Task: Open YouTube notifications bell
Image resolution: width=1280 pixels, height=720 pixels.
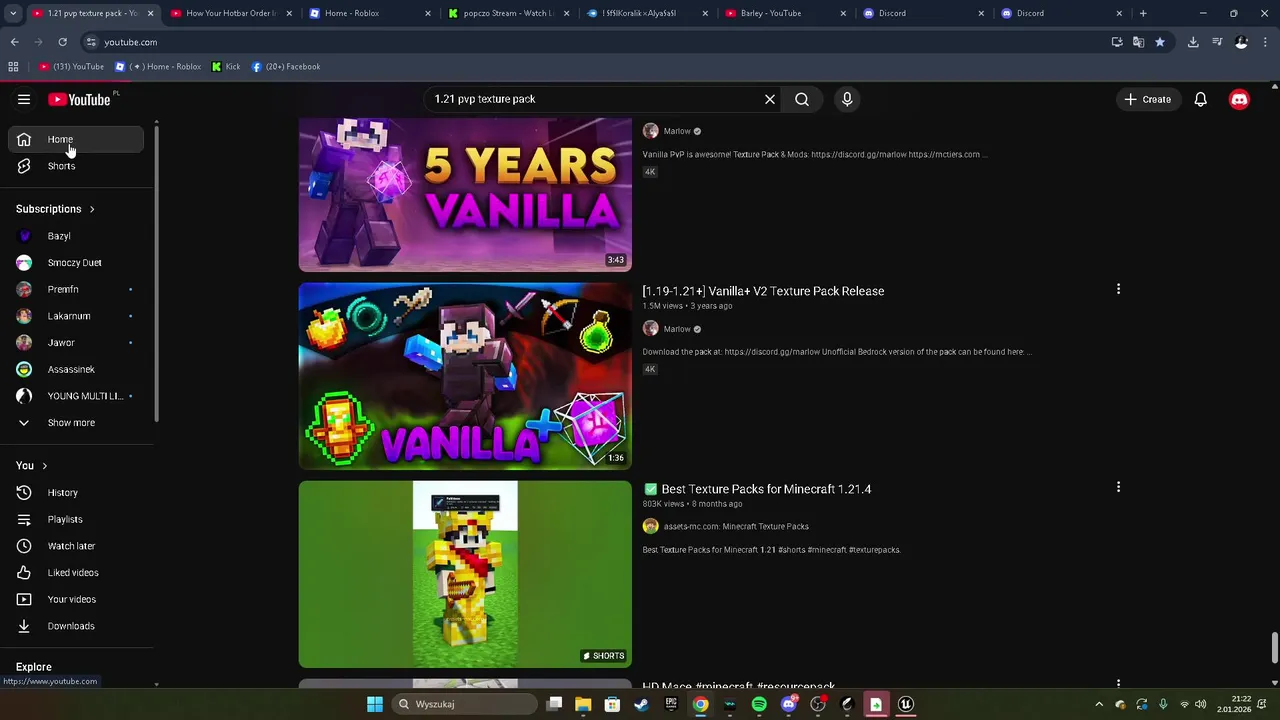Action: (x=1201, y=99)
